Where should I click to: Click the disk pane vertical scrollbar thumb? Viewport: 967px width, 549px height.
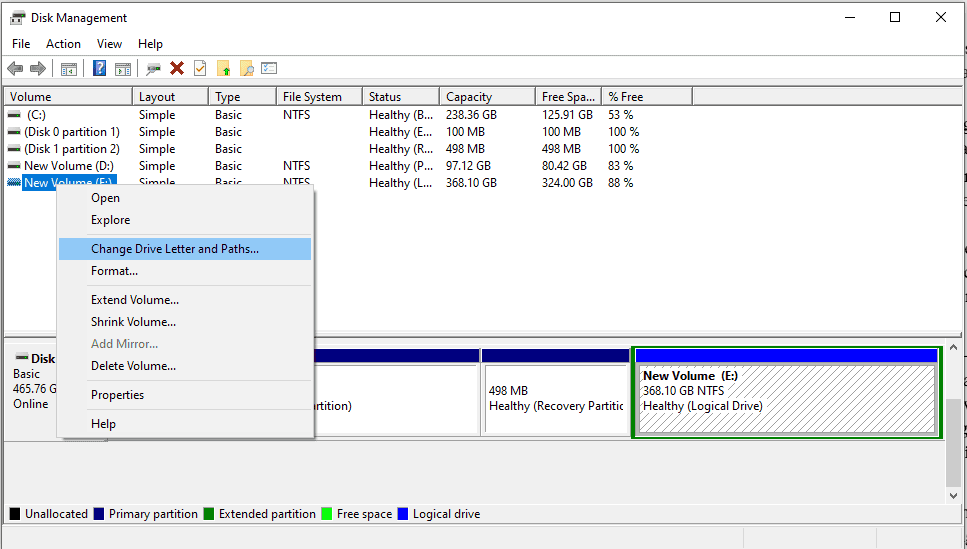point(953,441)
